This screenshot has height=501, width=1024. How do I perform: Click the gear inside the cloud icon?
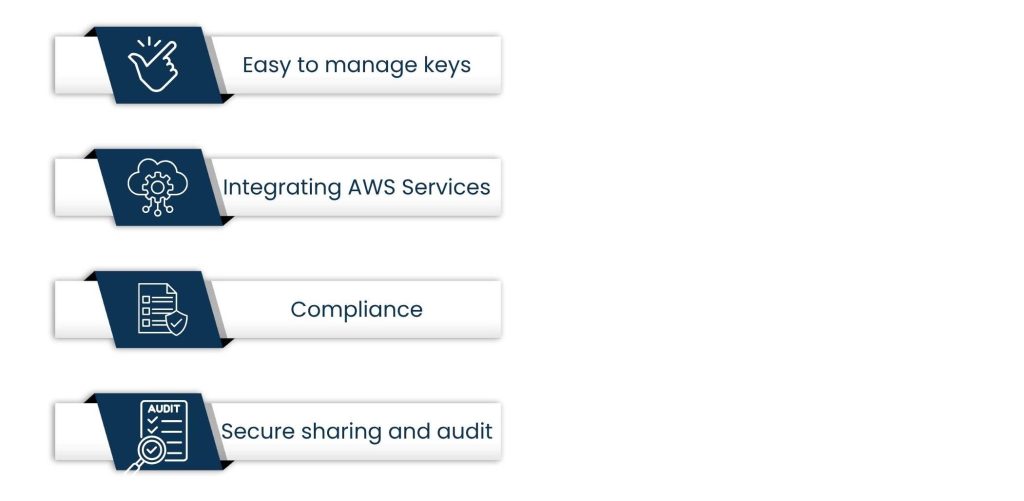click(156, 183)
